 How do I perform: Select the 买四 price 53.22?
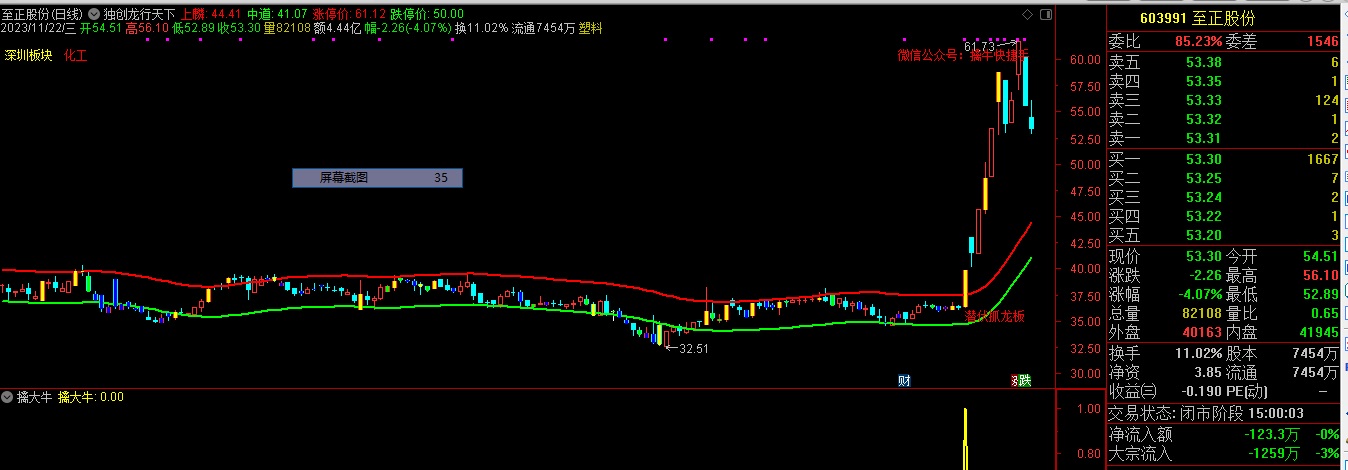(1203, 216)
